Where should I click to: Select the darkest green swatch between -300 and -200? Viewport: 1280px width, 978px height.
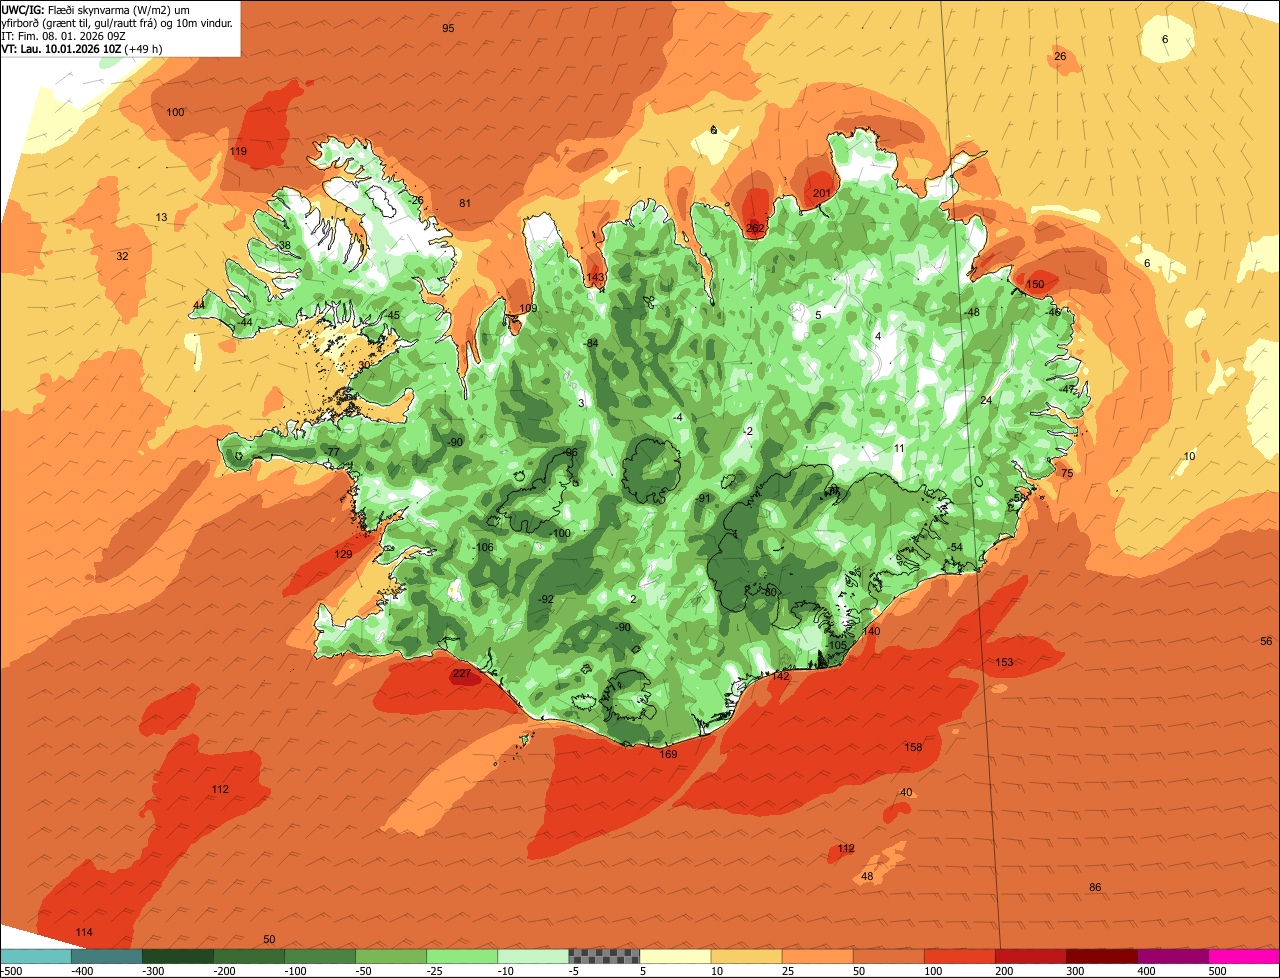(x=177, y=956)
